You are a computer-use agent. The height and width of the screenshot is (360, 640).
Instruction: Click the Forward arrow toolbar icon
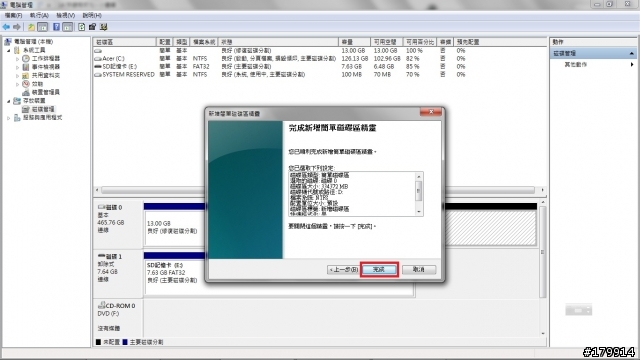(x=17, y=27)
